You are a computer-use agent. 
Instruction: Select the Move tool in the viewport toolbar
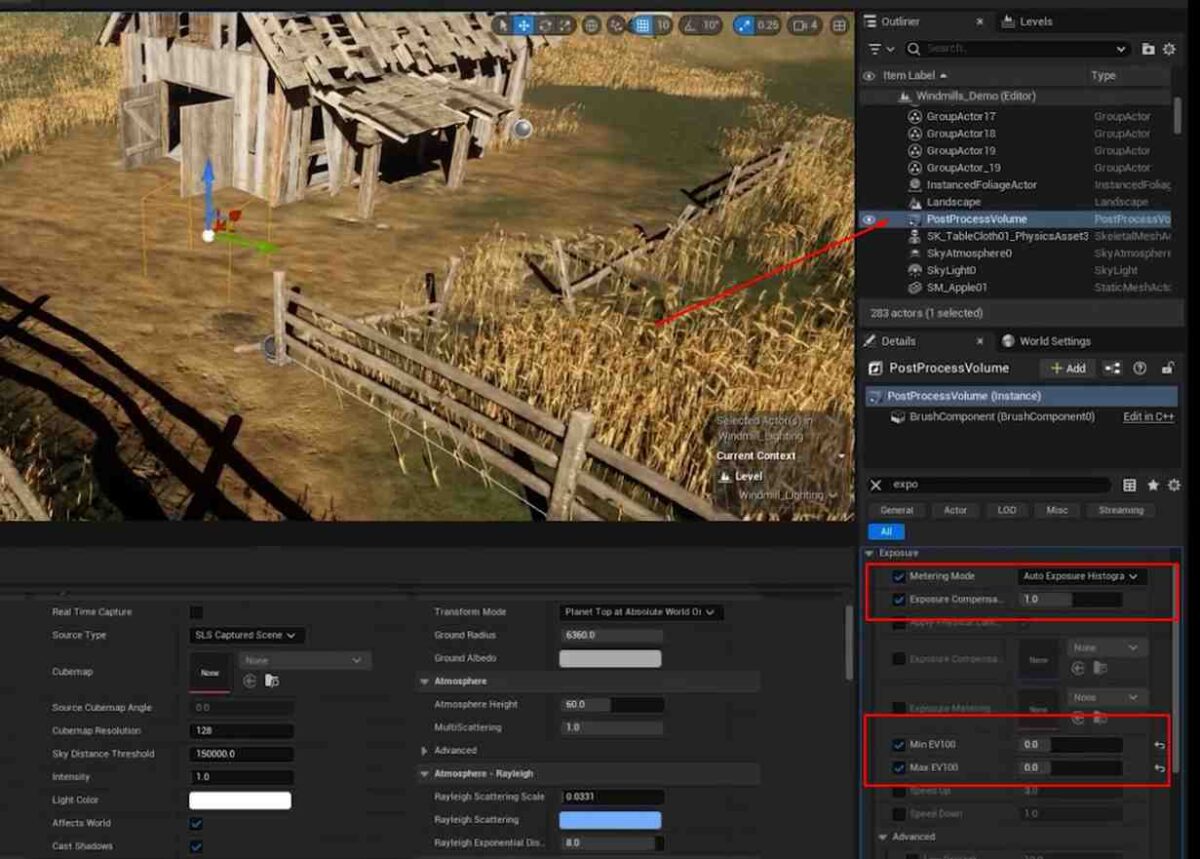click(x=526, y=27)
